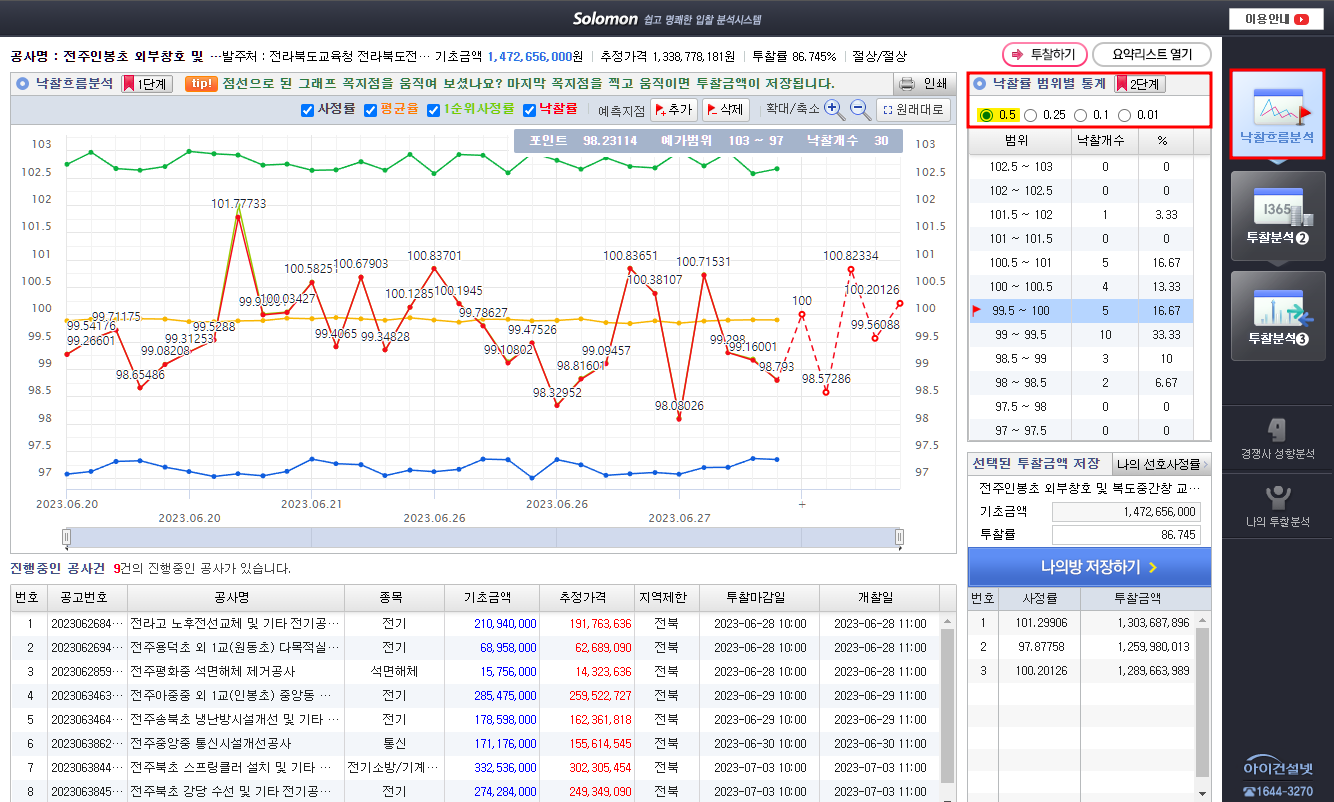Open the 투찰분석 2 sidebar icon
This screenshot has height=802, width=1334.
(x=1277, y=217)
